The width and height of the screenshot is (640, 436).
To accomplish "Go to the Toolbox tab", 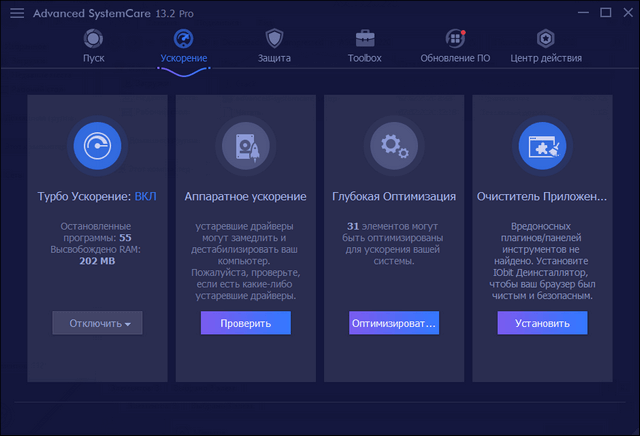I will coord(365,58).
